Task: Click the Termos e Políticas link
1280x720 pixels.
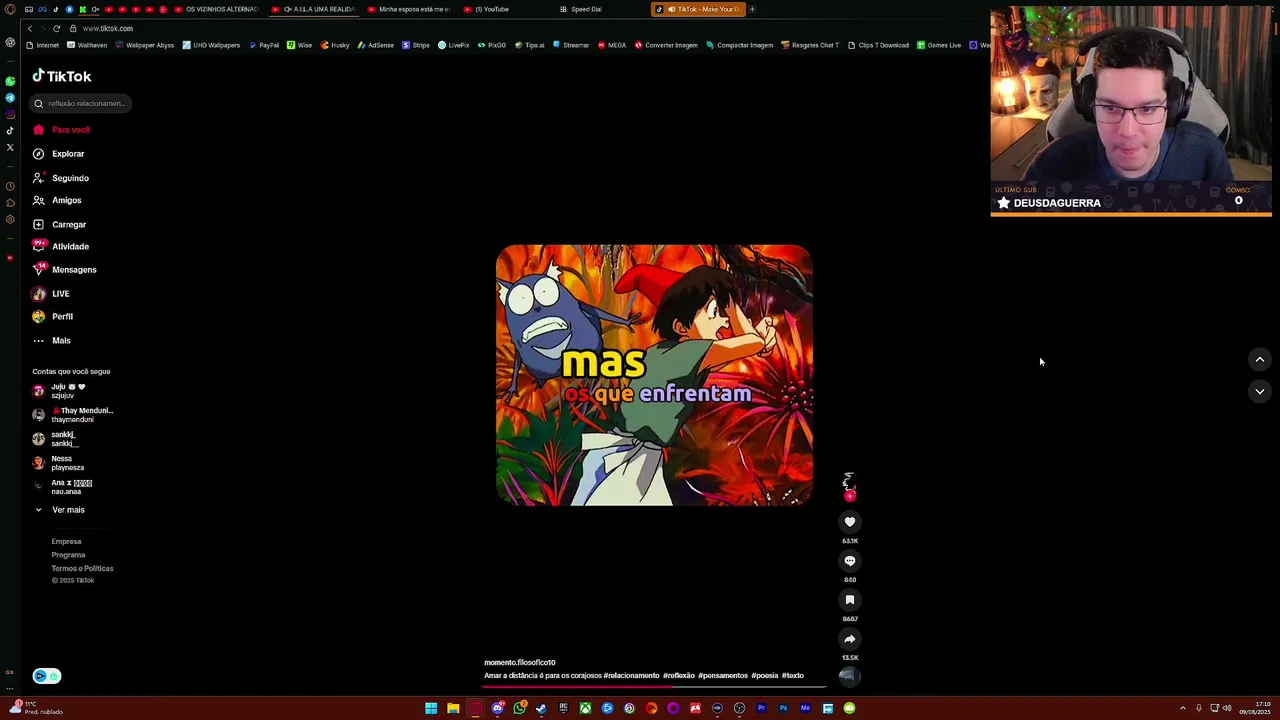Action: [83, 569]
